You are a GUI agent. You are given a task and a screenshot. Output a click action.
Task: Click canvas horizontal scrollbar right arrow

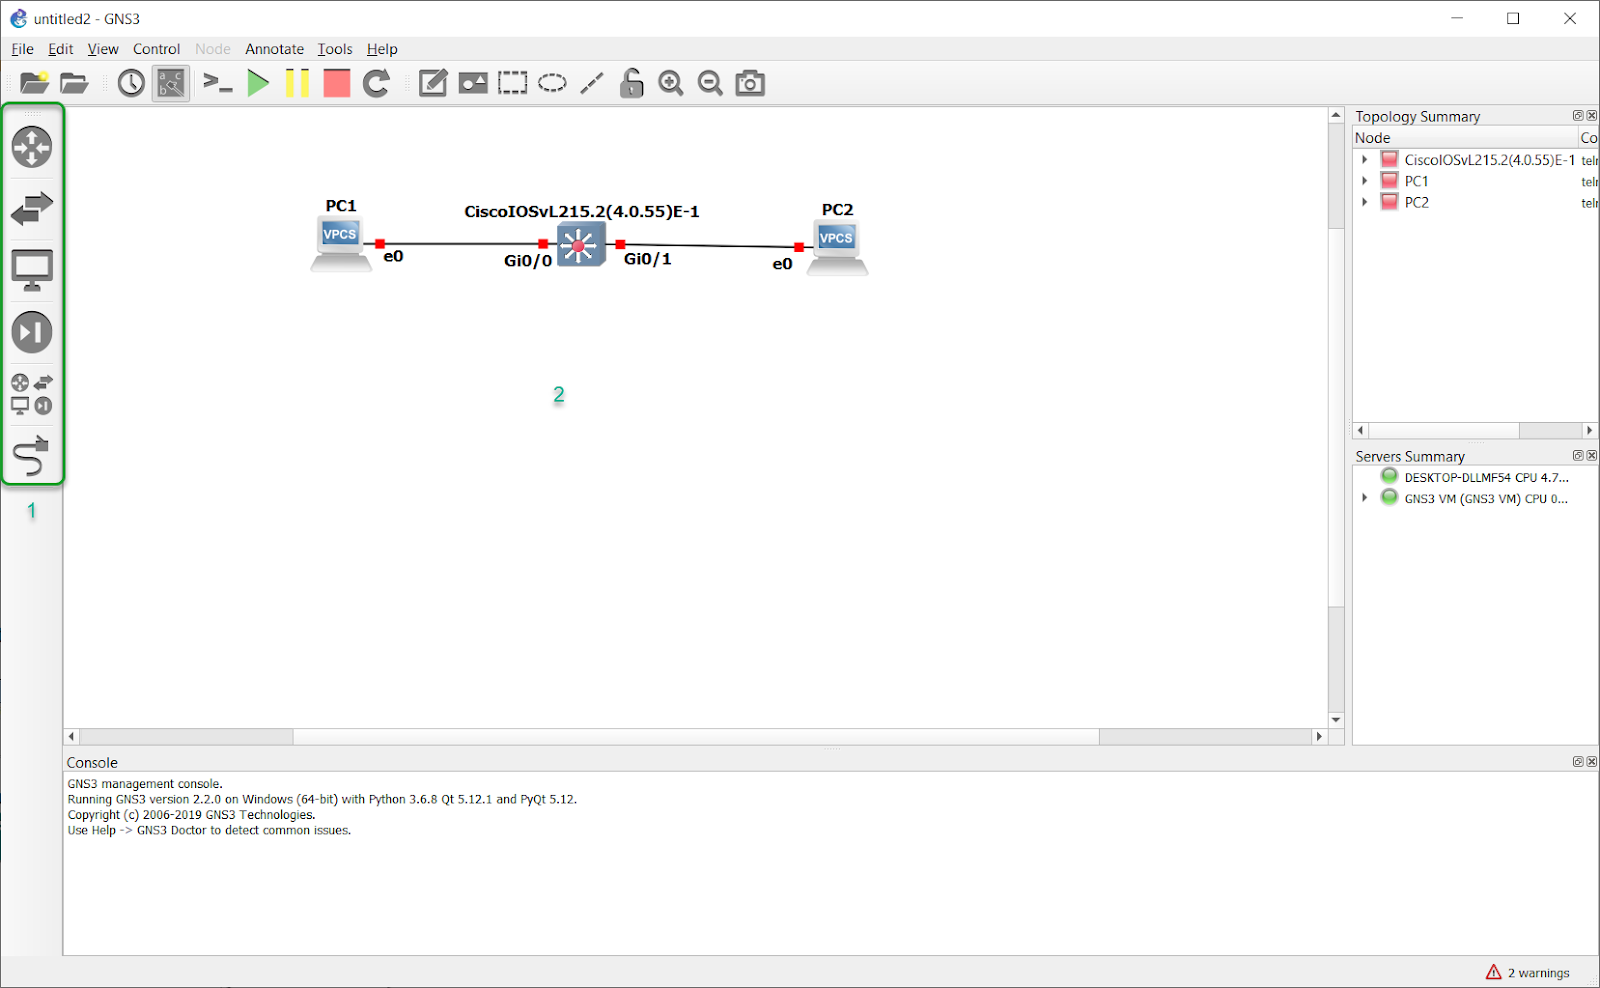tap(1319, 737)
